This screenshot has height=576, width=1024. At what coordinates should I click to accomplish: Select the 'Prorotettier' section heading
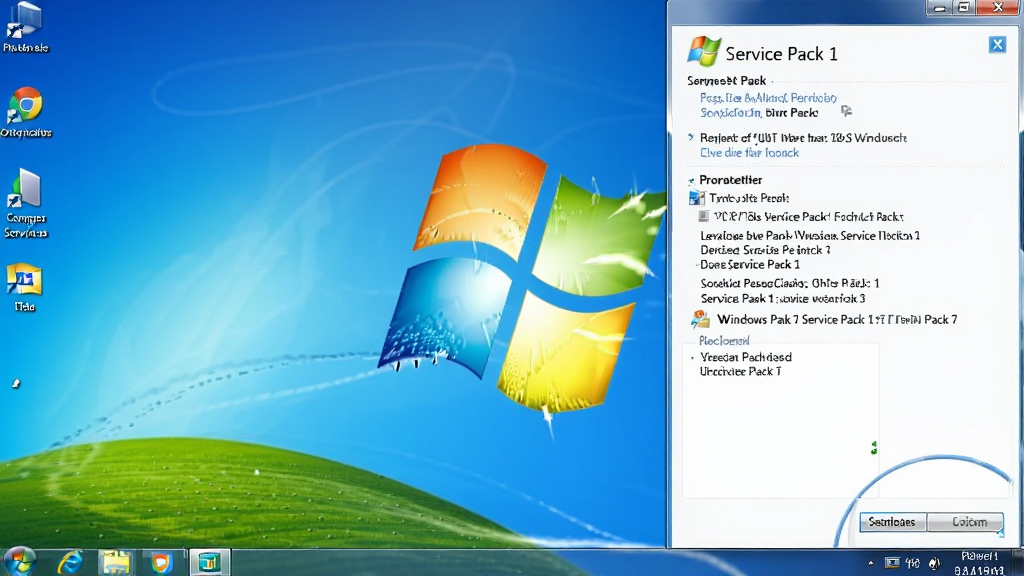pyautogui.click(x=730, y=180)
